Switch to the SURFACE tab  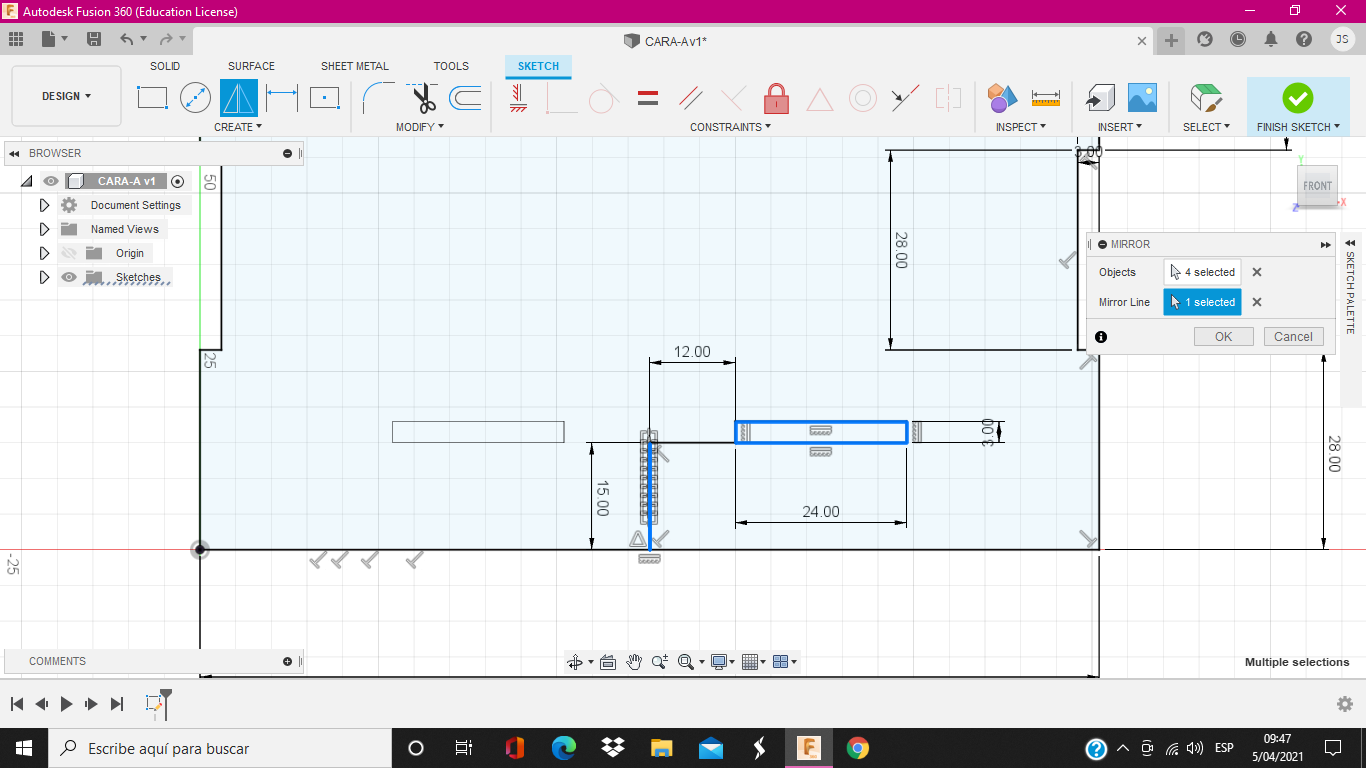point(251,66)
